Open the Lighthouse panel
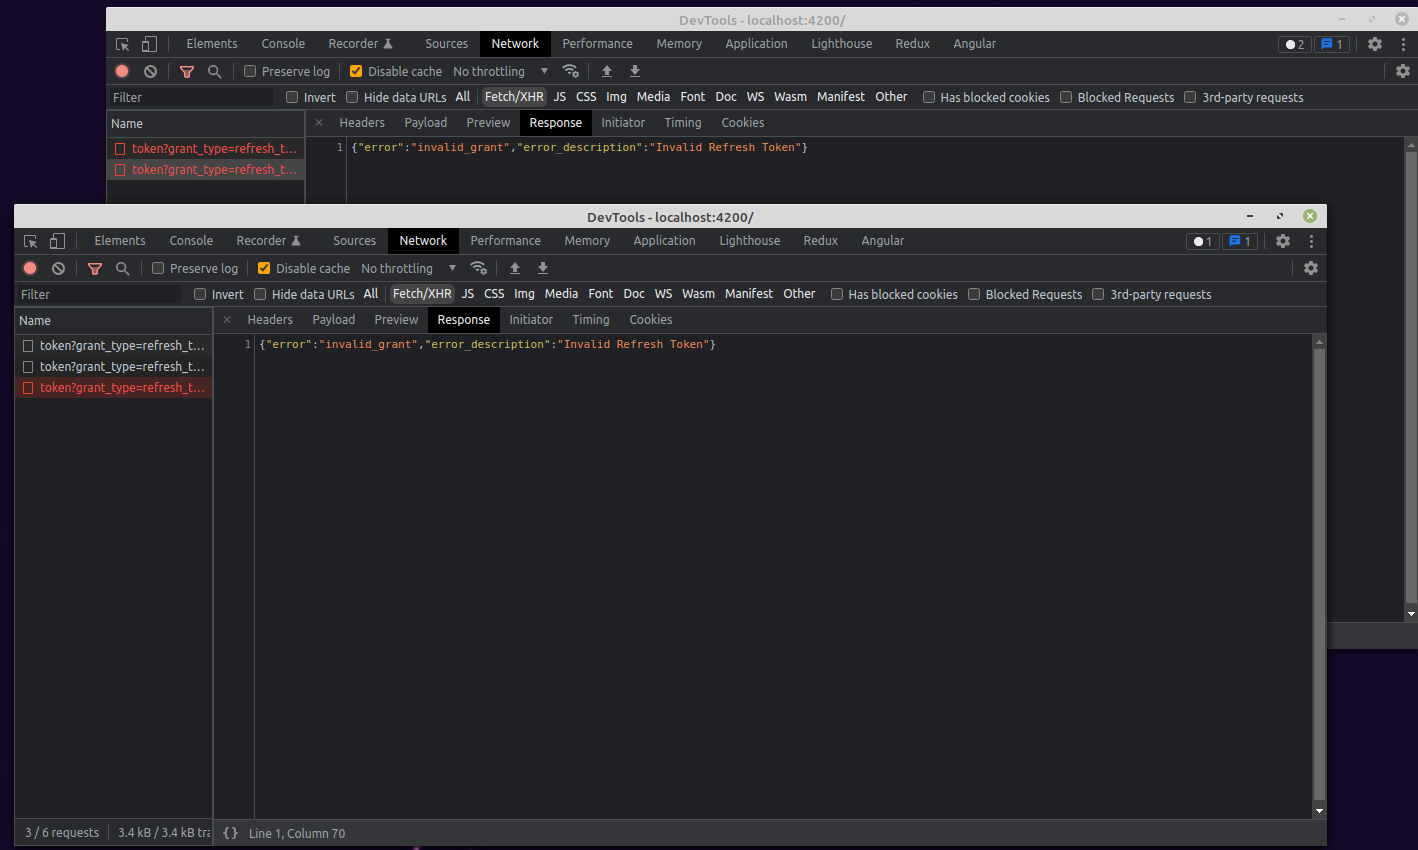This screenshot has height=850, width=1418. [x=749, y=240]
